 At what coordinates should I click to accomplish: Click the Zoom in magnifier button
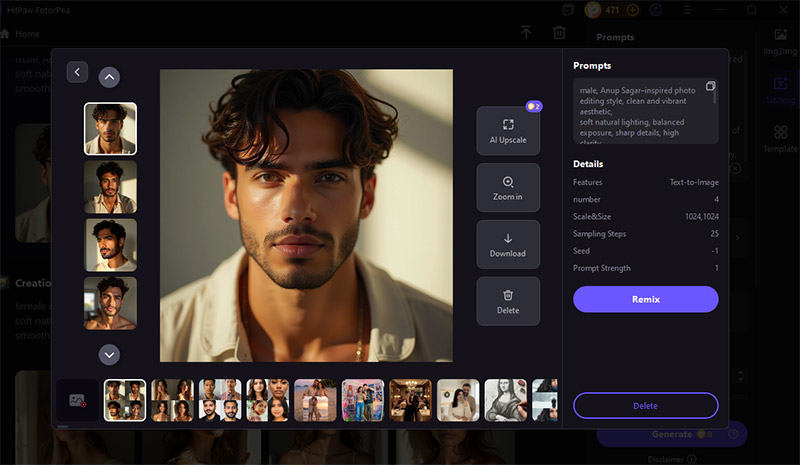pos(508,188)
